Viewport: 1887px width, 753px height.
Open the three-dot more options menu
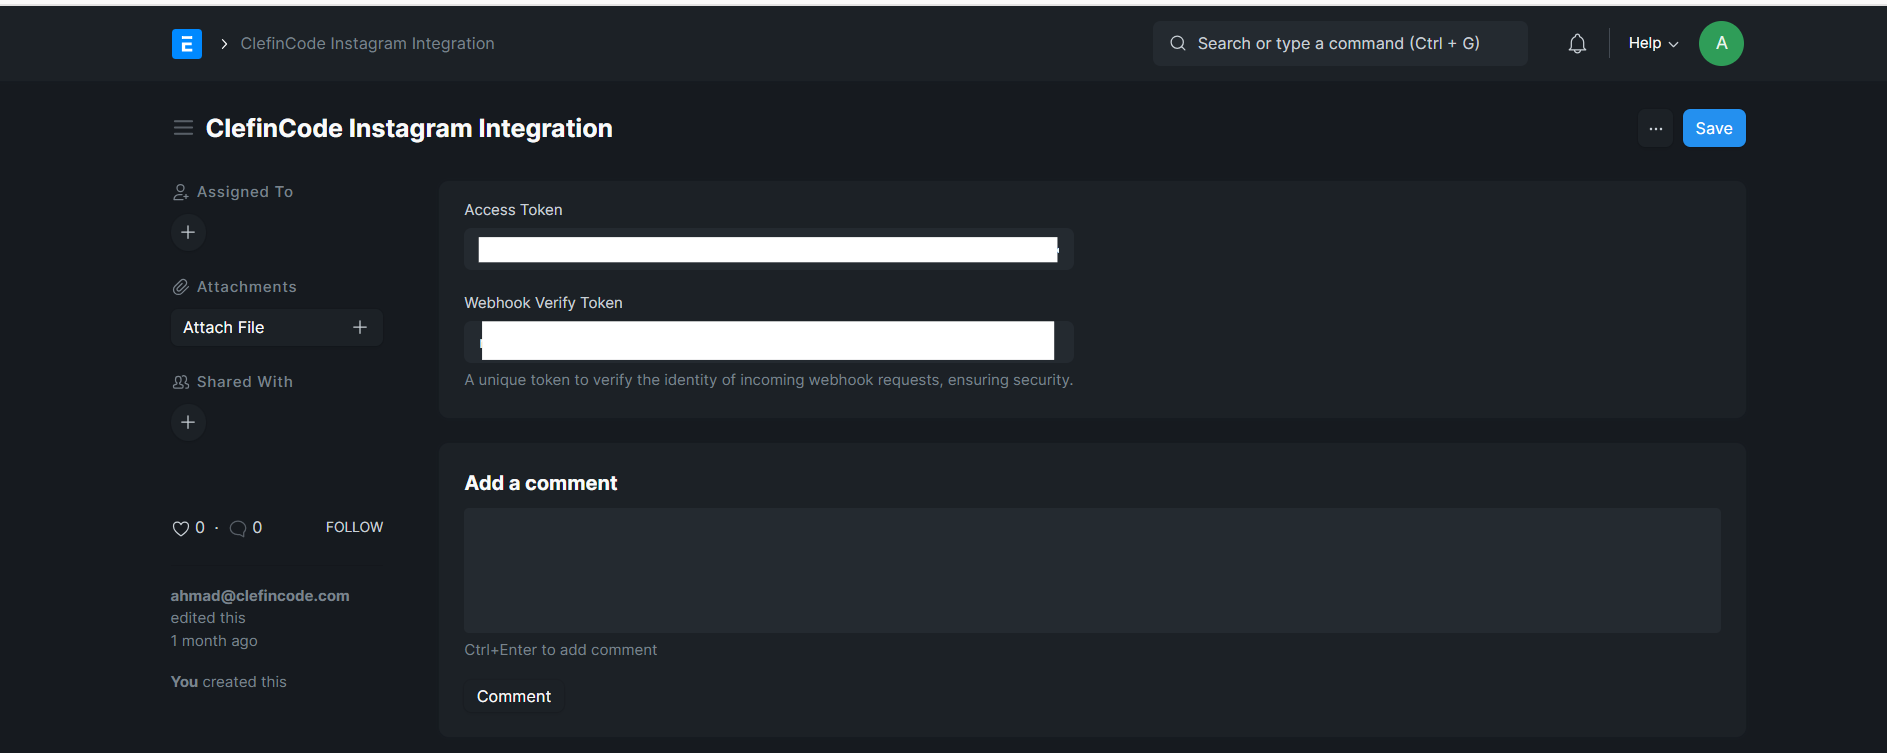(1655, 128)
